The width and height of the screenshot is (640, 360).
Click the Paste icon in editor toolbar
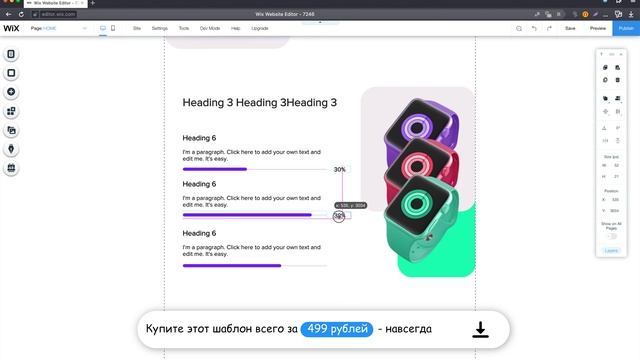pos(618,67)
